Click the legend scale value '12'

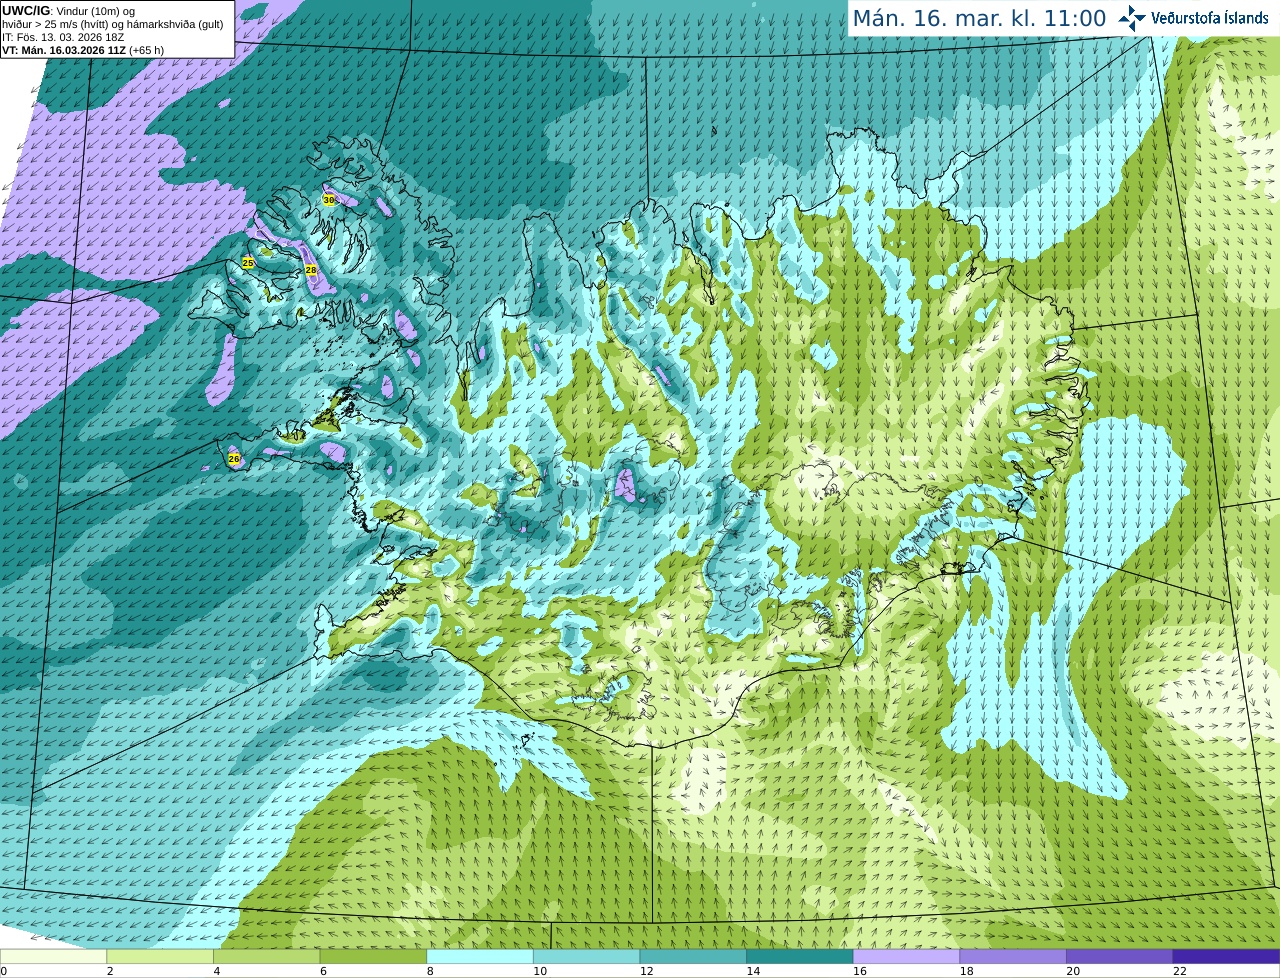647,971
